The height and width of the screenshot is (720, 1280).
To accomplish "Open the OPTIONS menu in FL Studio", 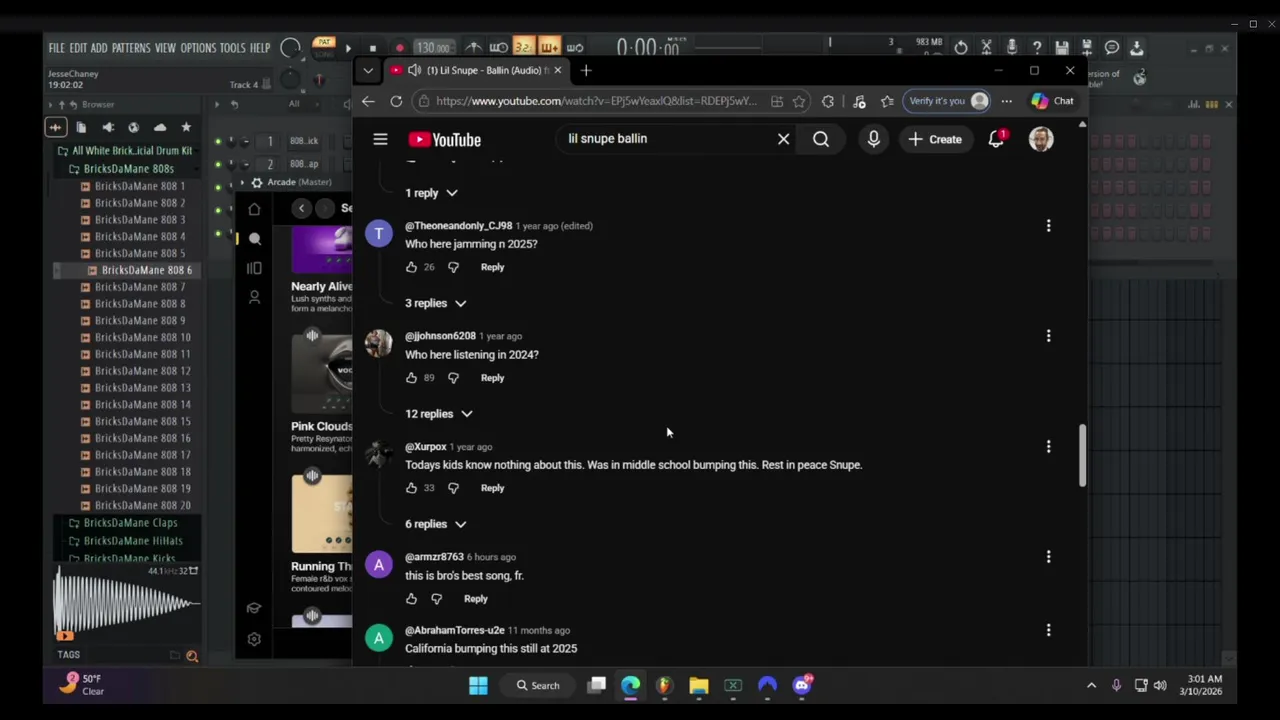I will (x=198, y=48).
